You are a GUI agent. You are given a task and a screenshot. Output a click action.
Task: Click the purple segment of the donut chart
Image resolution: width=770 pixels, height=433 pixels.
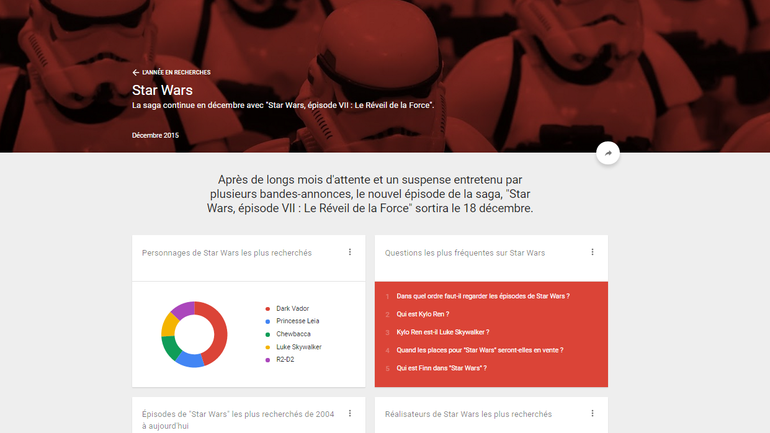[185, 308]
